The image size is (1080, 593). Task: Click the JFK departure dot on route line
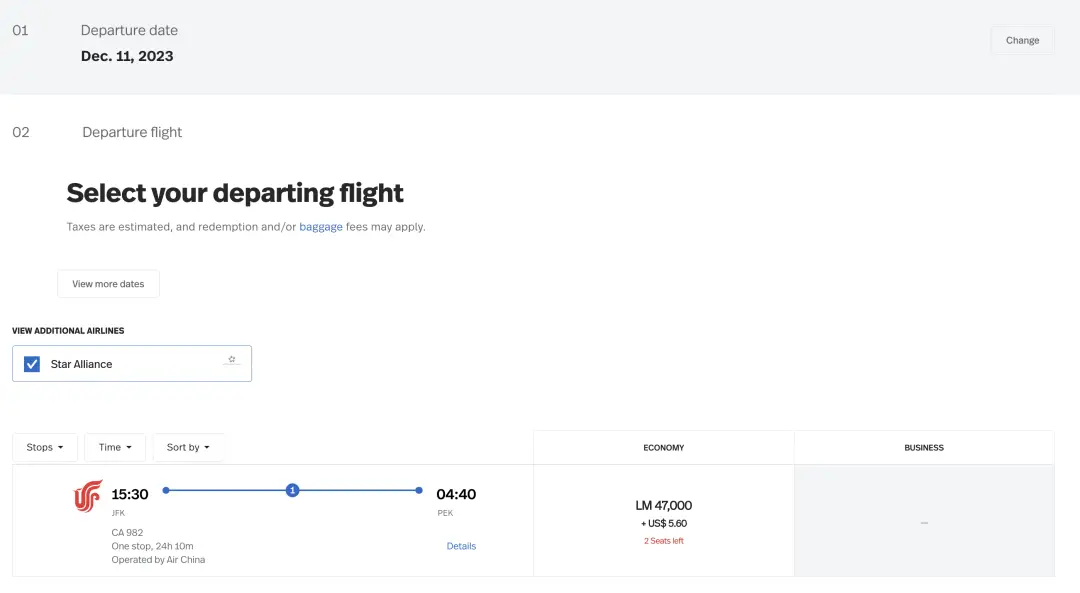[x=166, y=490]
